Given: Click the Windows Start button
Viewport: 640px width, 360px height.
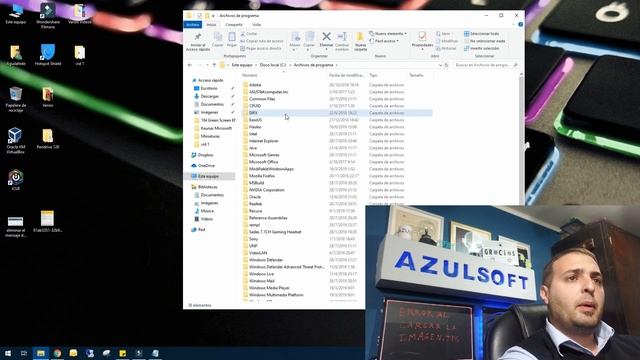Looking at the screenshot, I should pos(8,353).
